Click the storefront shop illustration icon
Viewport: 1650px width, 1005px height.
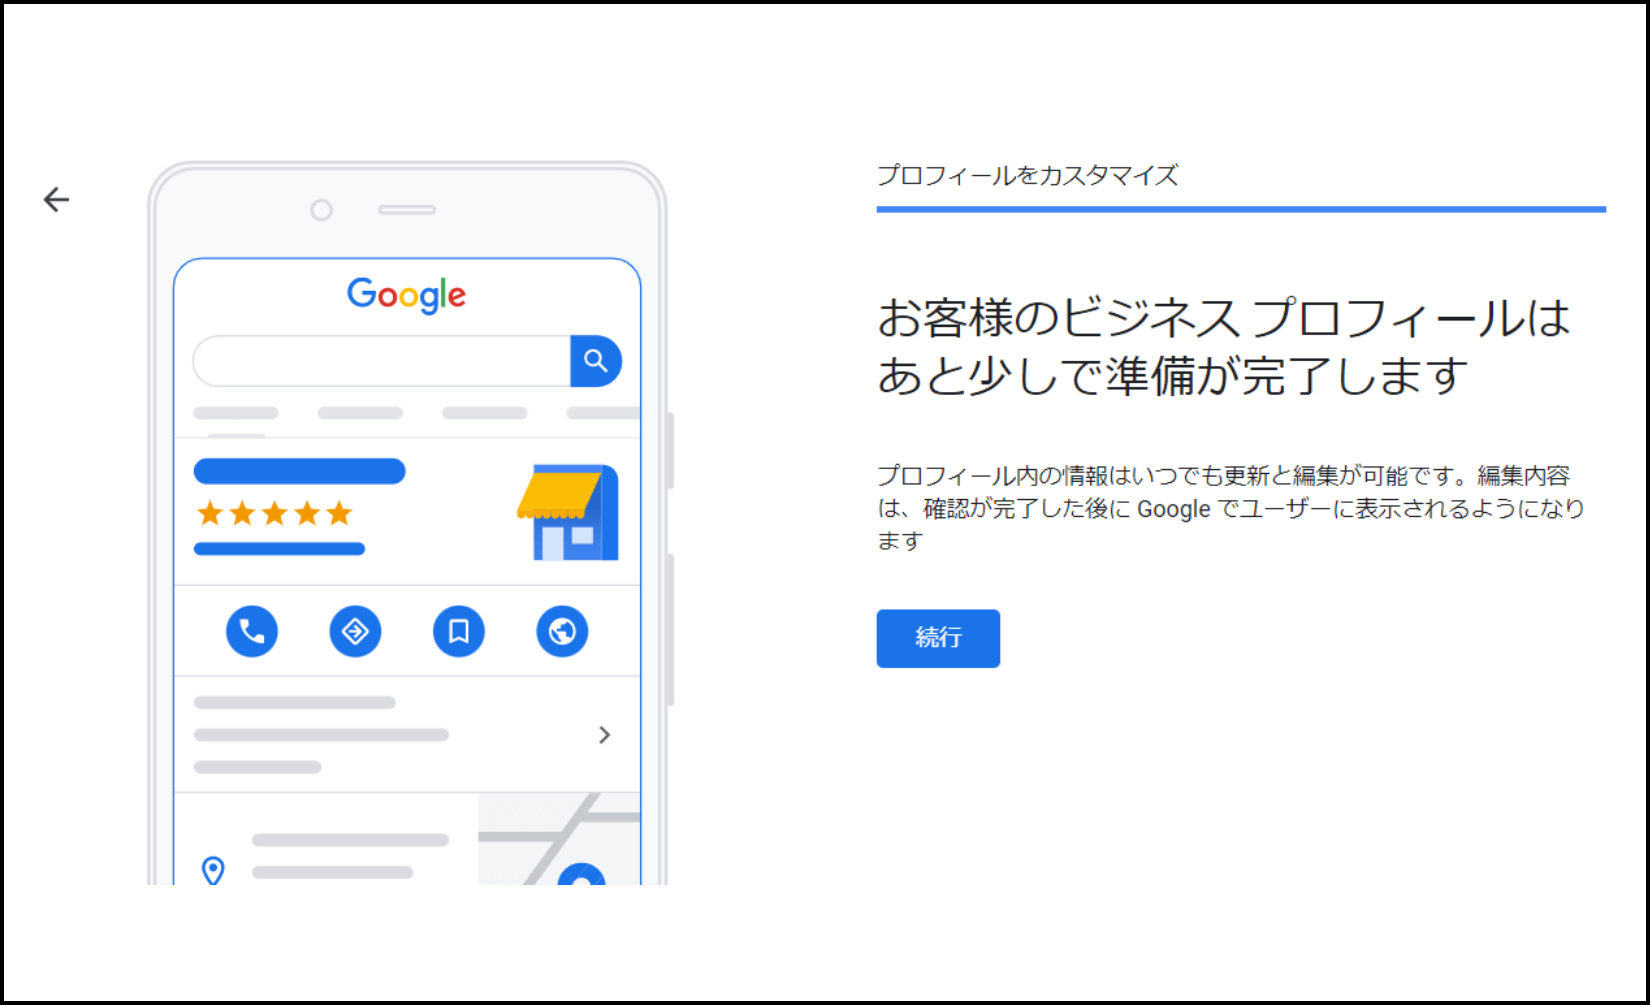[568, 512]
